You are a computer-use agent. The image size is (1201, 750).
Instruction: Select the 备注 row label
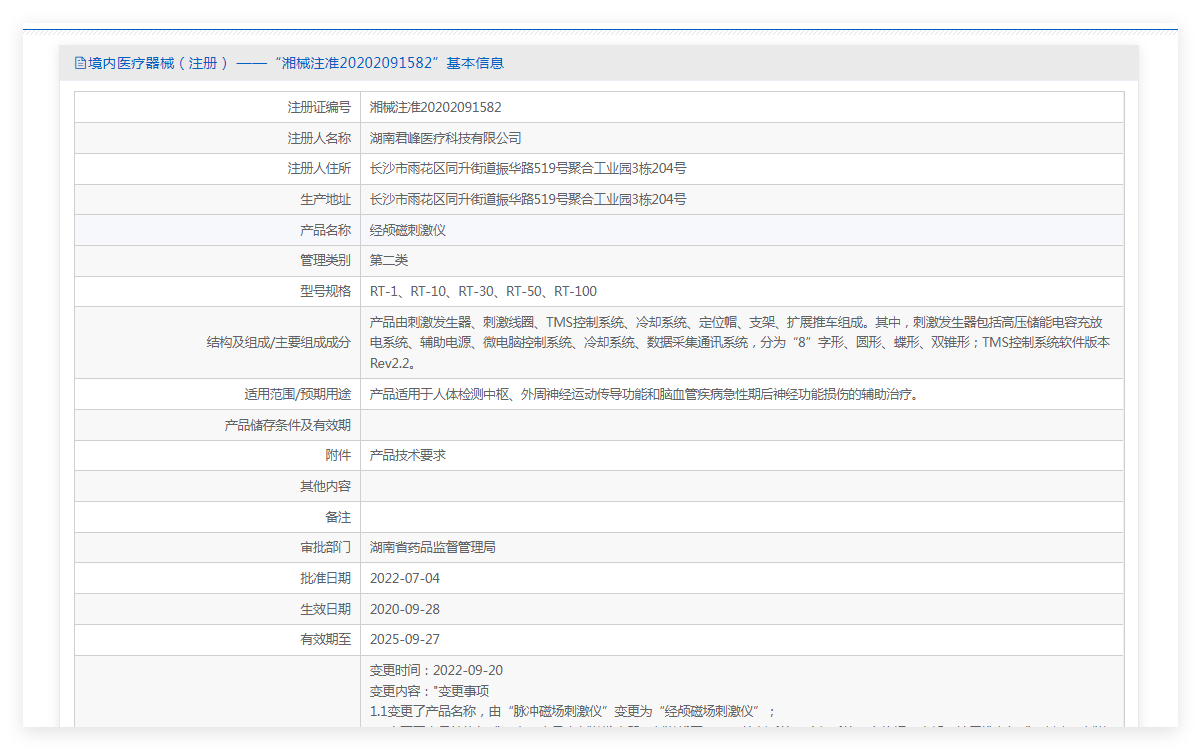pos(339,516)
